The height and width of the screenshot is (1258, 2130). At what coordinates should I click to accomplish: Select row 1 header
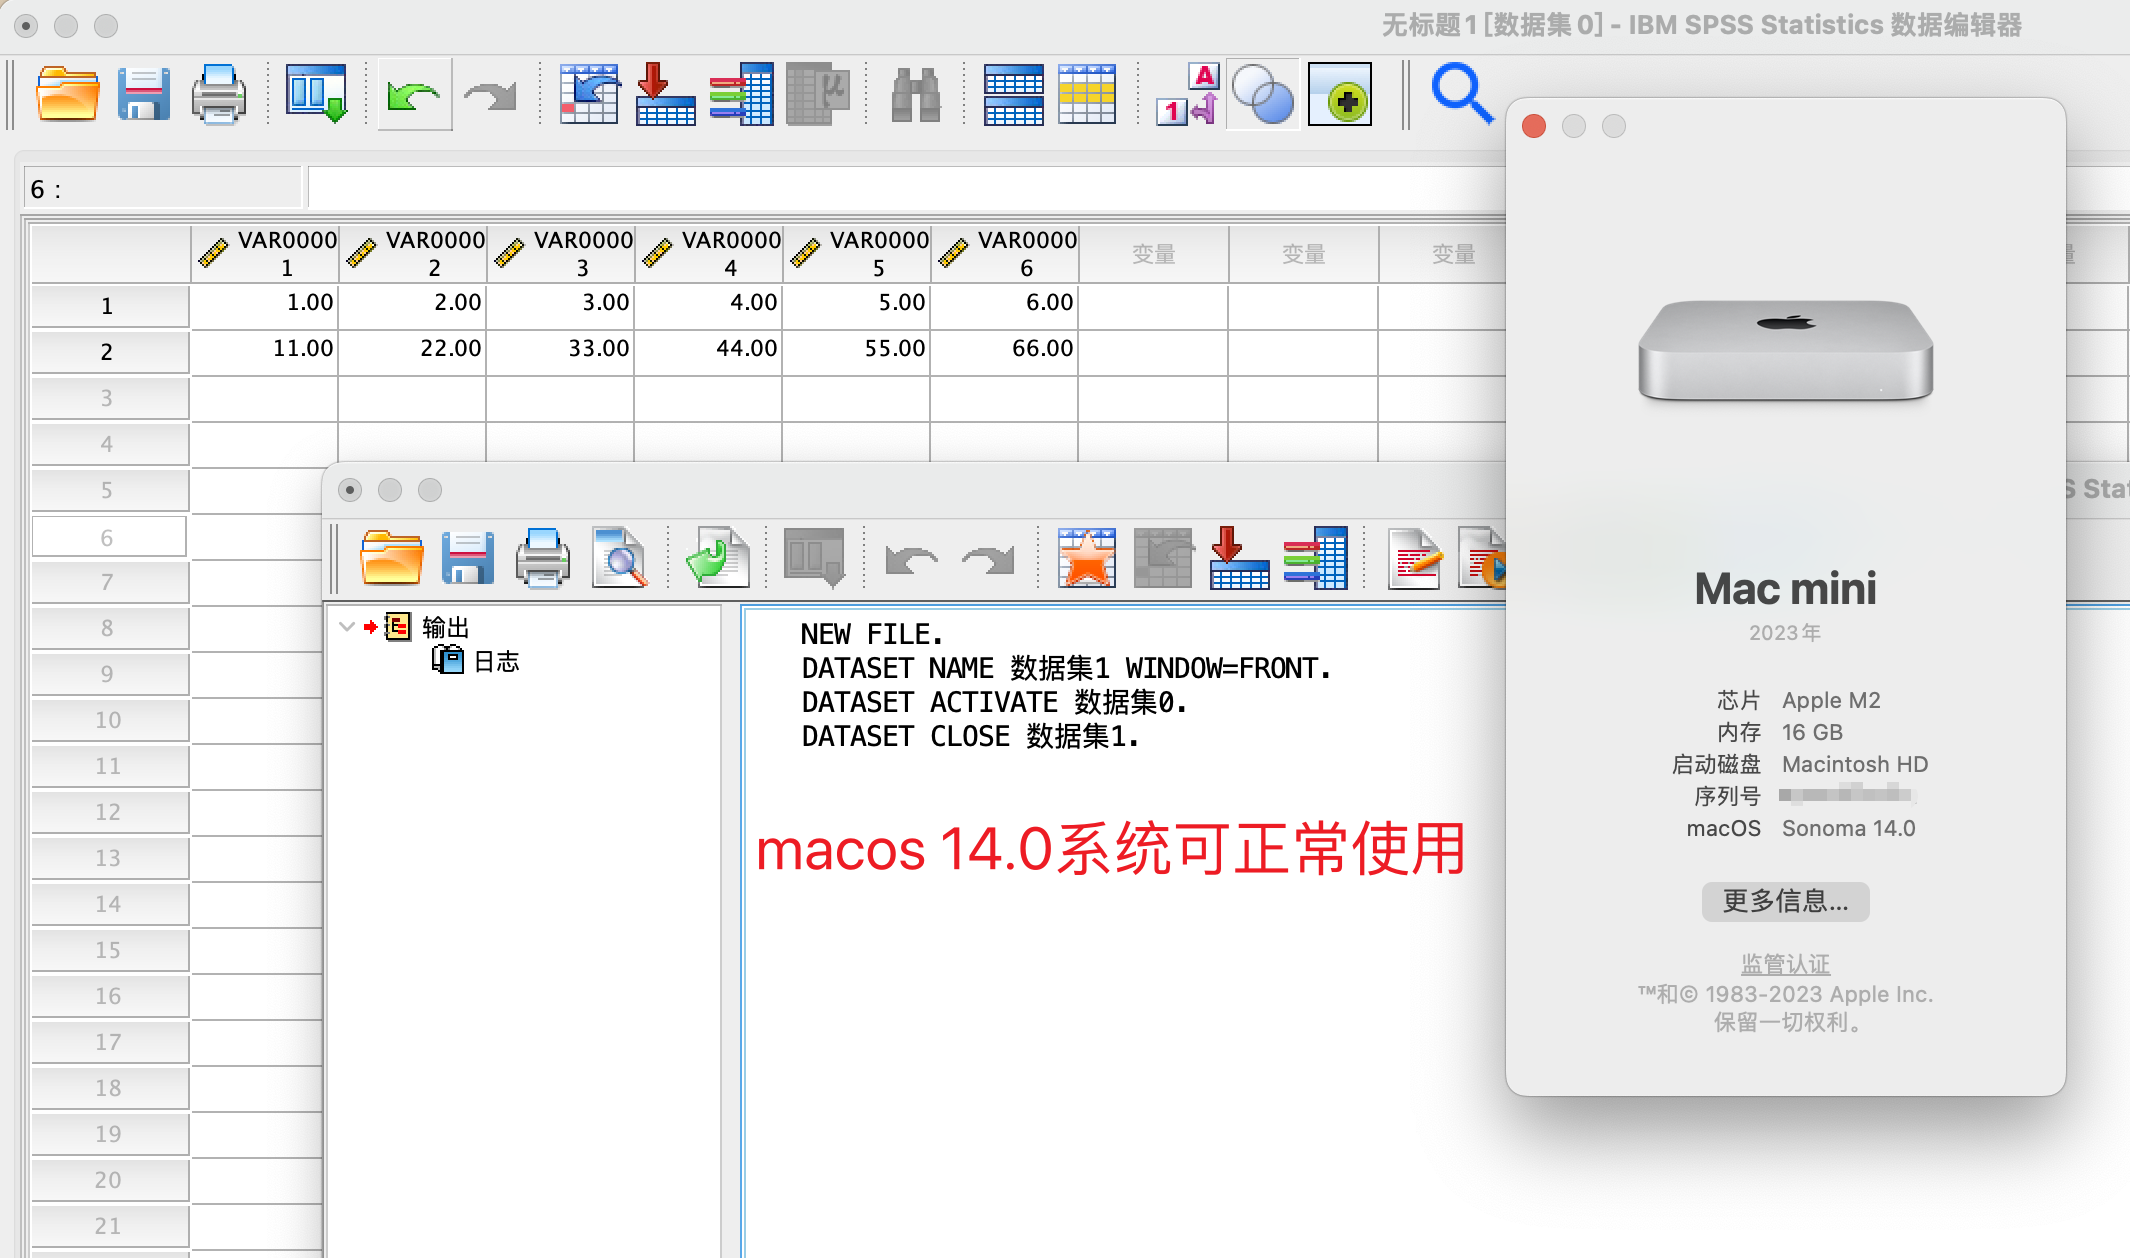(x=109, y=306)
